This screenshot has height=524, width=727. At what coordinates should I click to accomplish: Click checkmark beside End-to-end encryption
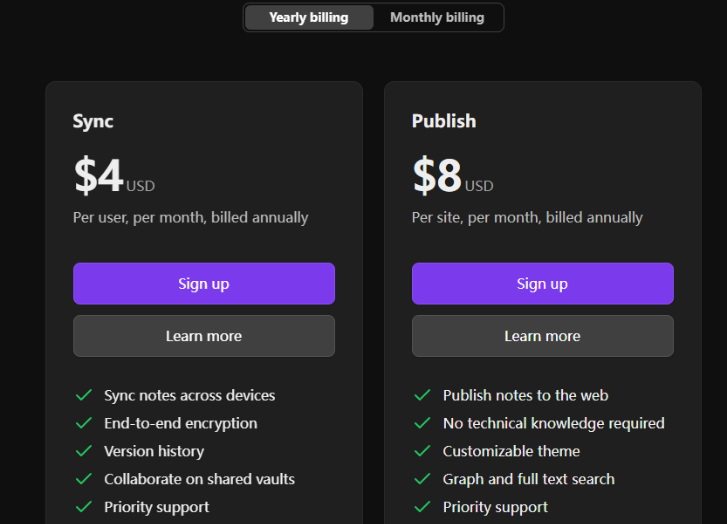pos(84,423)
